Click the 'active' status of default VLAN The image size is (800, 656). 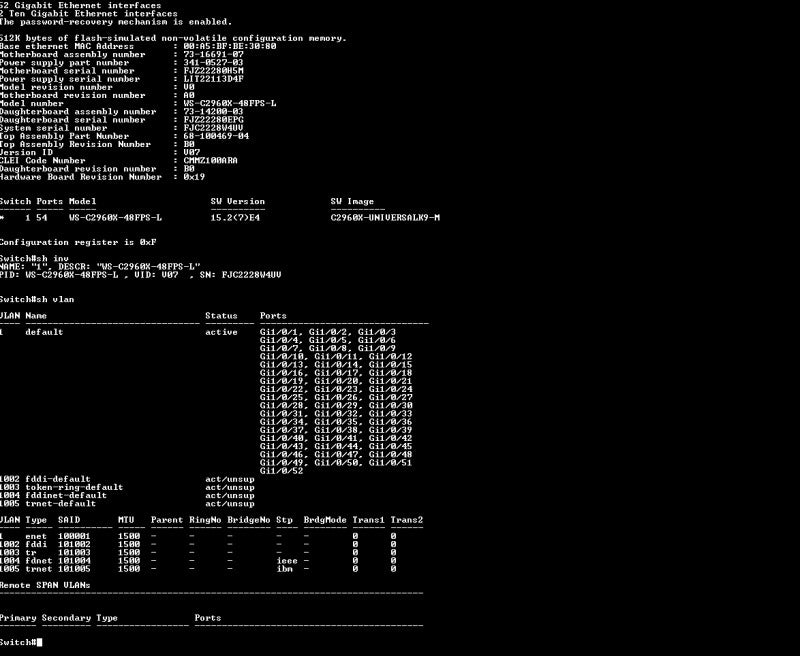pyautogui.click(x=221, y=332)
